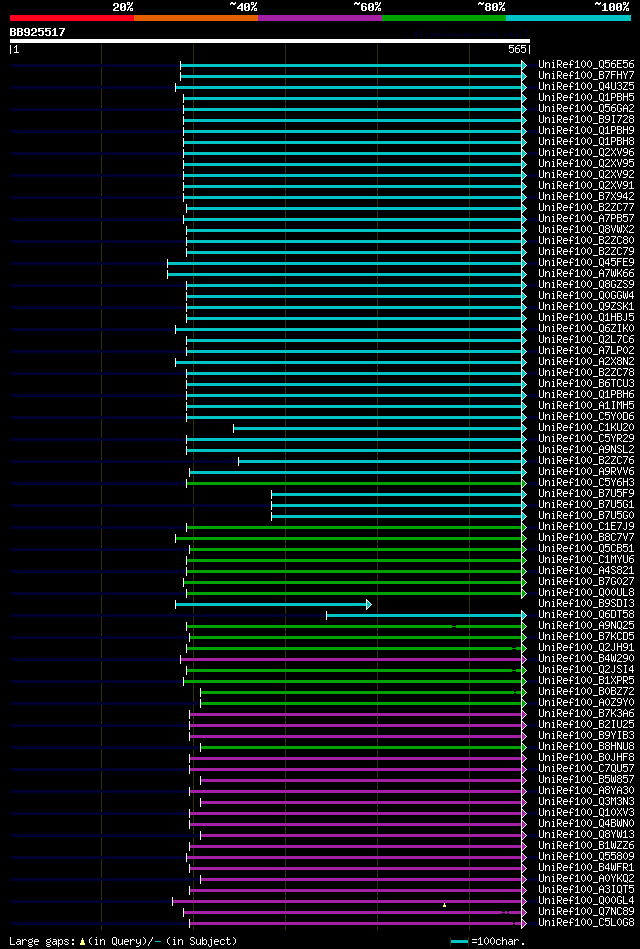Click the faint AlignView version text above query bar

(x=472, y=34)
